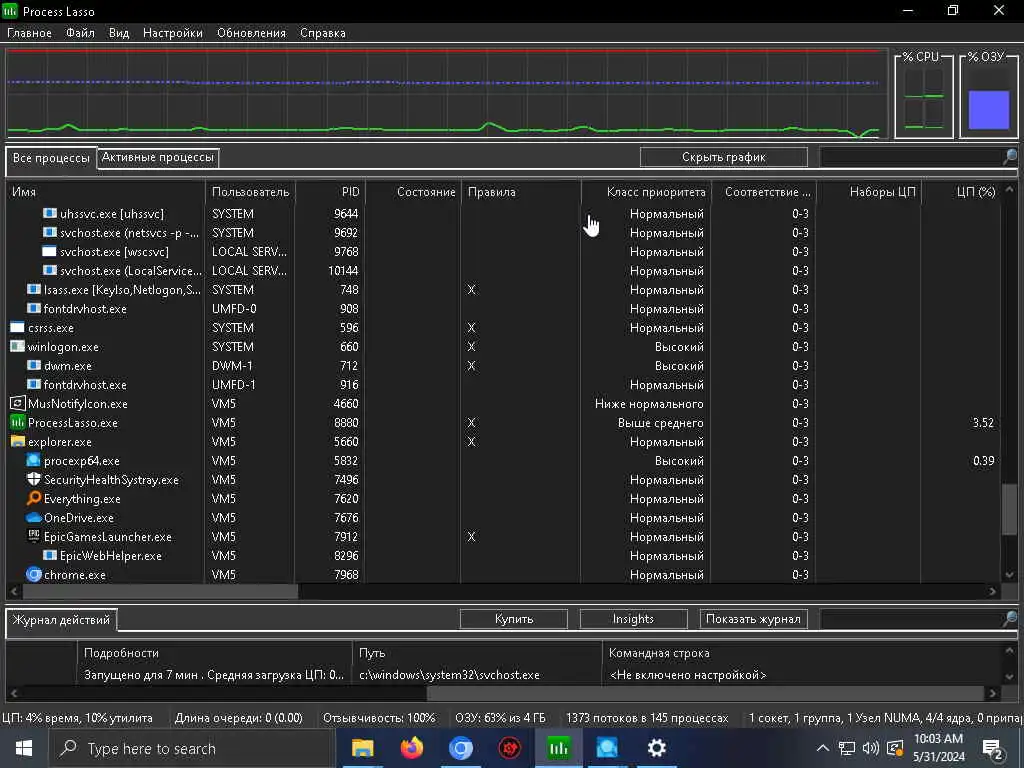Click the Everything.exe magnifier icon
This screenshot has width=1024, height=768.
(x=34, y=498)
